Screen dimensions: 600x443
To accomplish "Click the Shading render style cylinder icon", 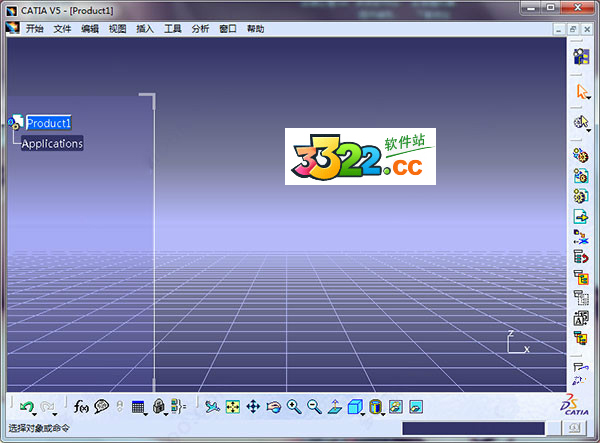I will point(375,406).
